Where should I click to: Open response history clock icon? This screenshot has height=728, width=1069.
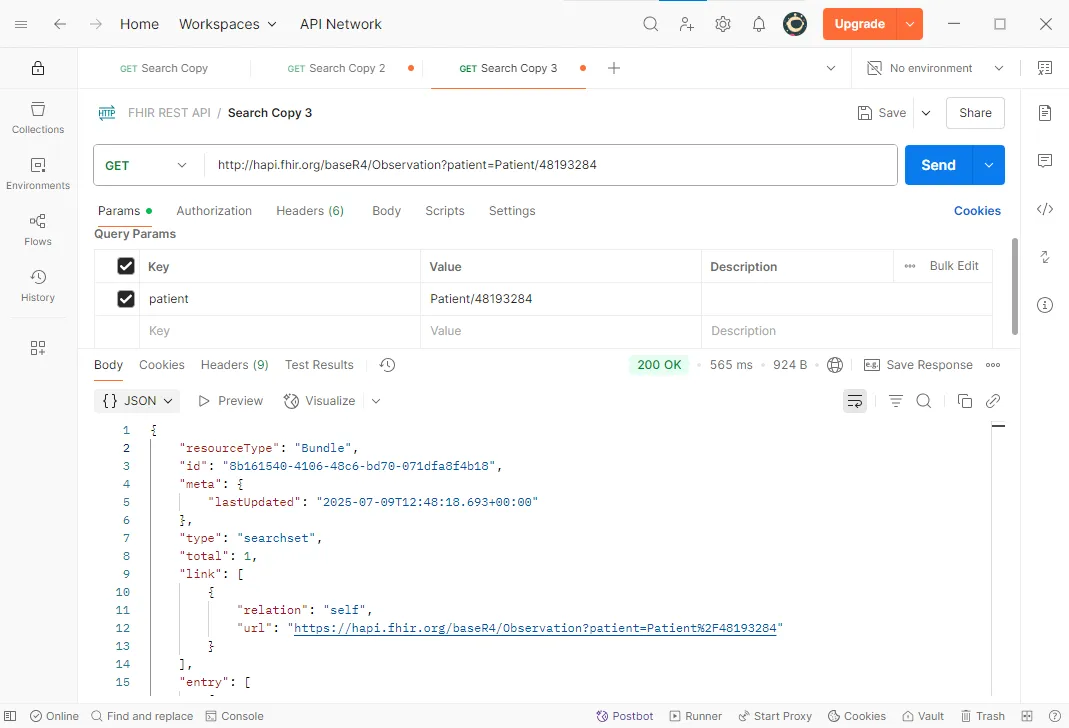tap(387, 365)
